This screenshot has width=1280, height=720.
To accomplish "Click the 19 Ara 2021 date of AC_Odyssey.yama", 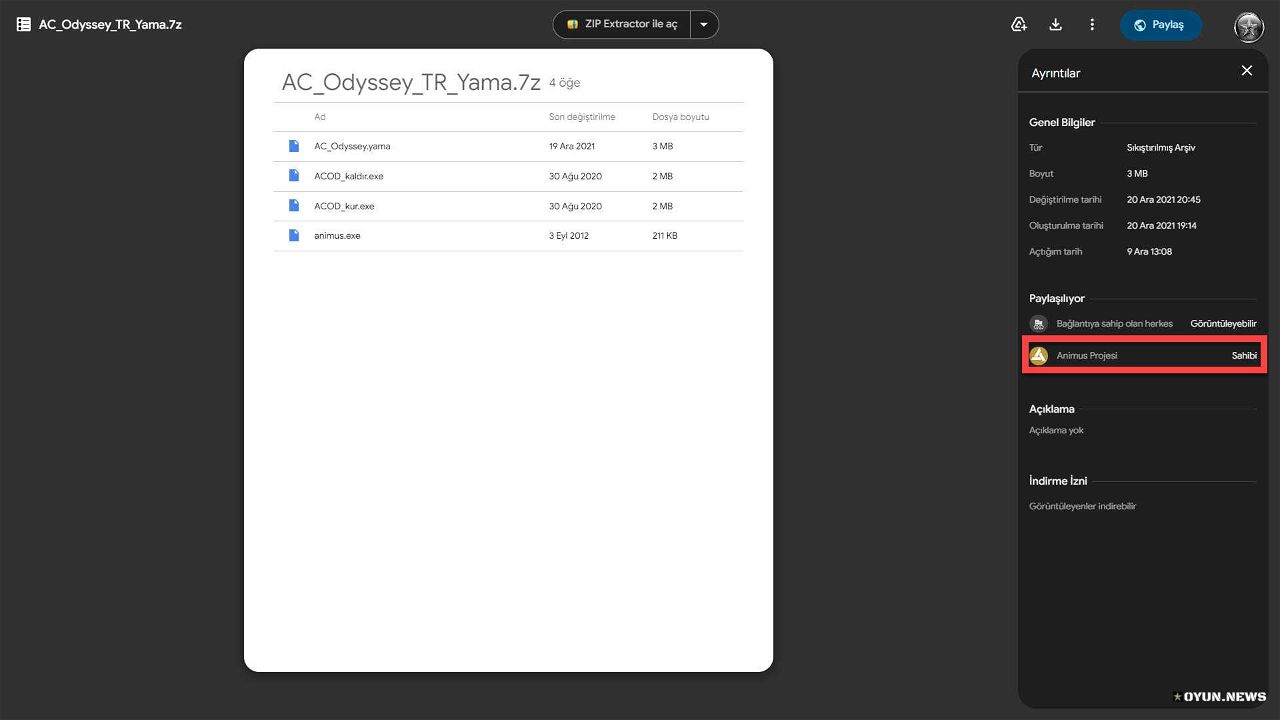I will pyautogui.click(x=572, y=146).
